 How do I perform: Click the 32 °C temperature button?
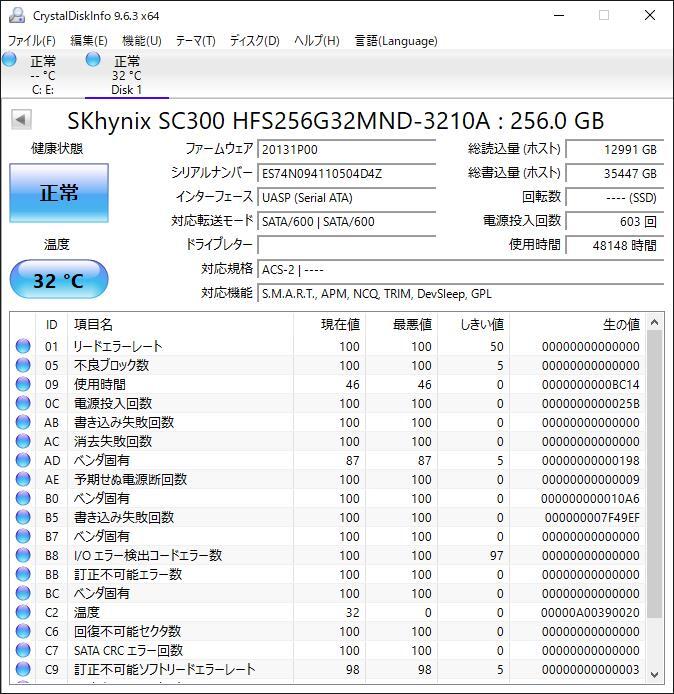click(59, 280)
